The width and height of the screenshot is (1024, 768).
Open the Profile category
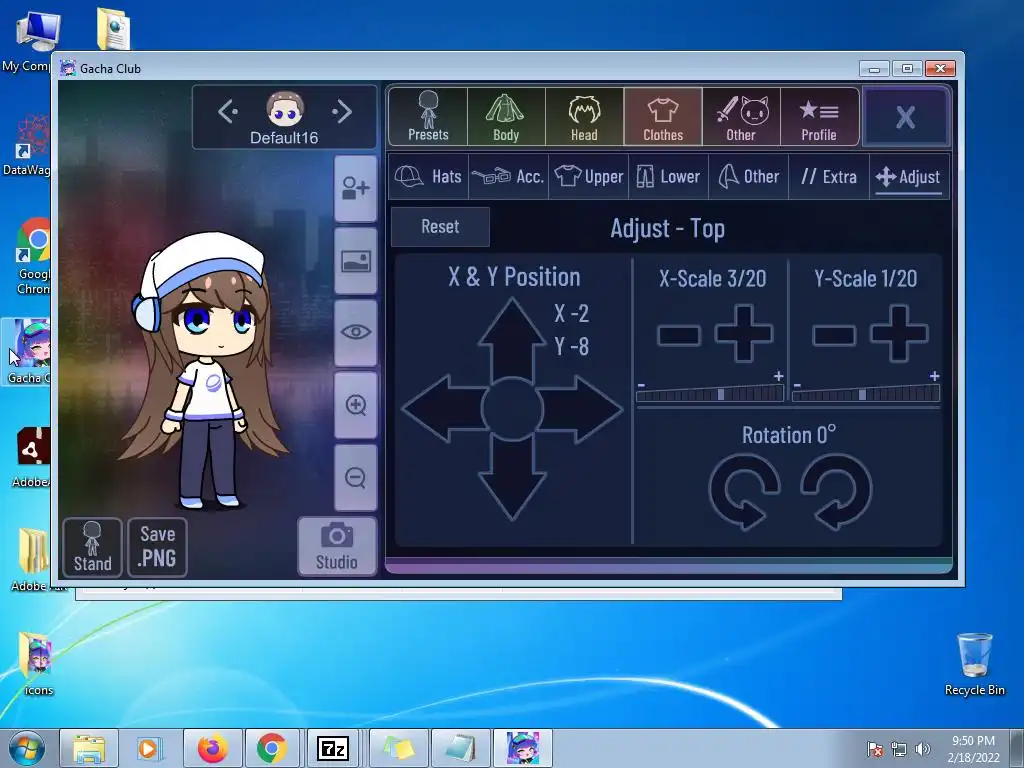click(x=819, y=116)
